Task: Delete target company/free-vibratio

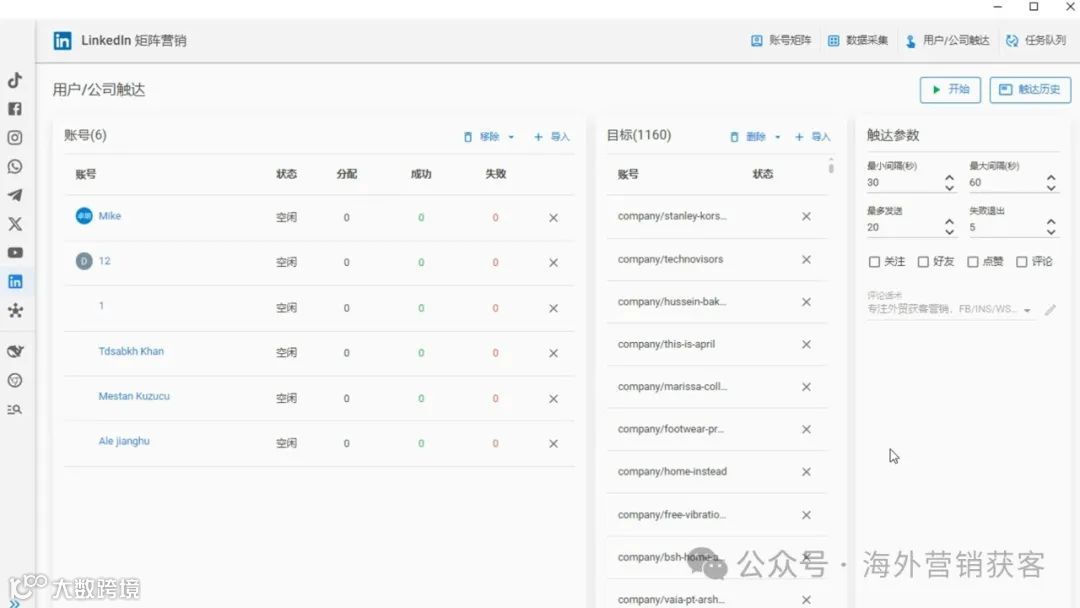Action: pos(806,515)
